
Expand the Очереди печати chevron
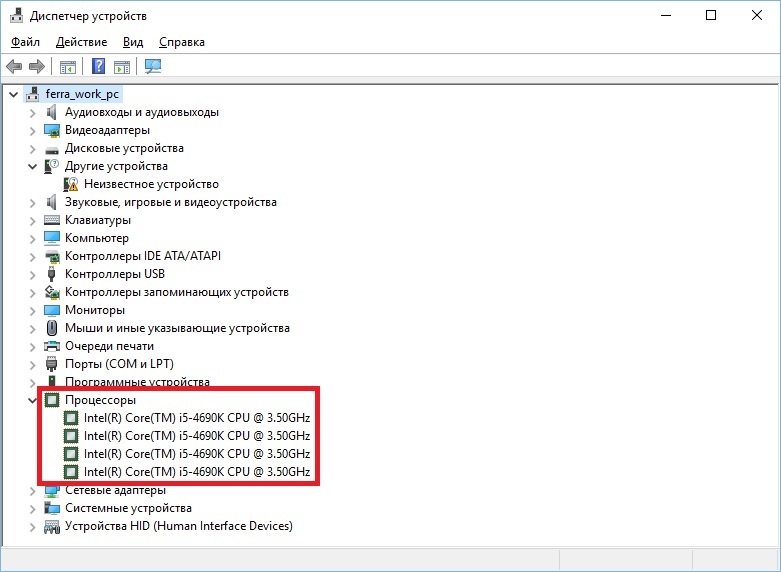point(32,347)
